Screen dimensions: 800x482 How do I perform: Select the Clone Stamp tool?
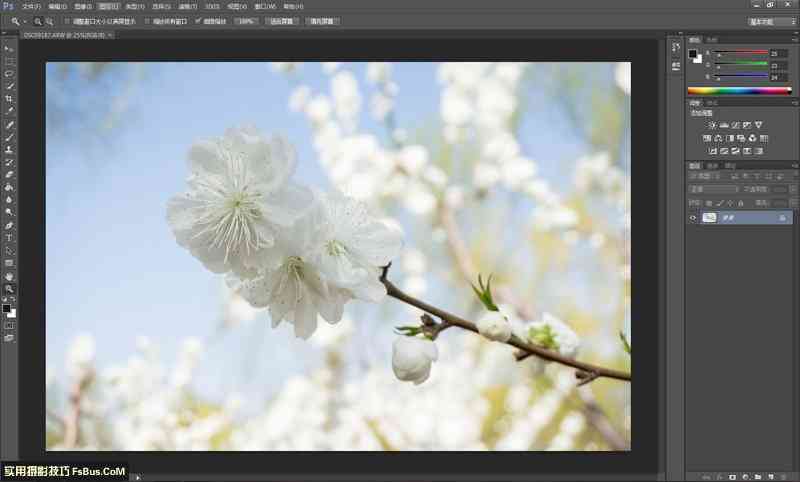[10, 149]
